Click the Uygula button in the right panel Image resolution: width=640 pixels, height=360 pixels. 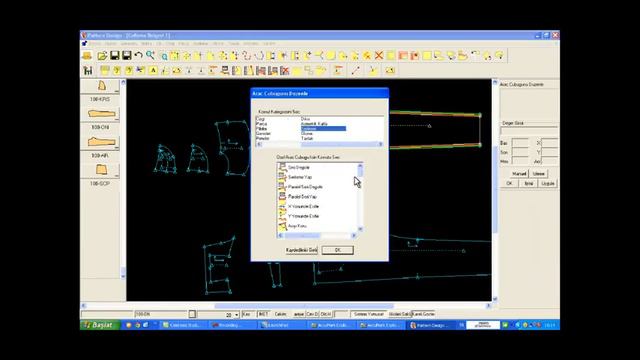pyautogui.click(x=548, y=183)
